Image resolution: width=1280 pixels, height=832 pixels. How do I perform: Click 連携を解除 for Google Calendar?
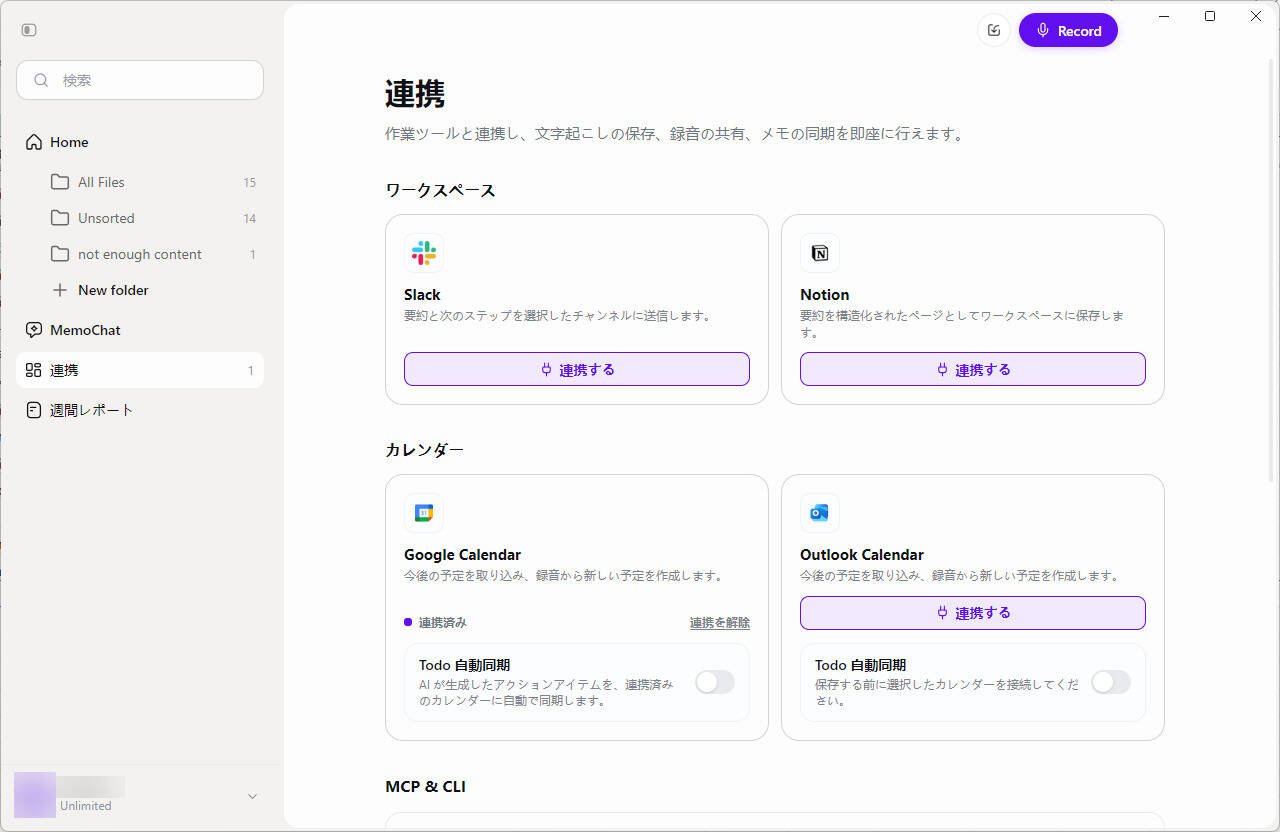[x=719, y=622]
